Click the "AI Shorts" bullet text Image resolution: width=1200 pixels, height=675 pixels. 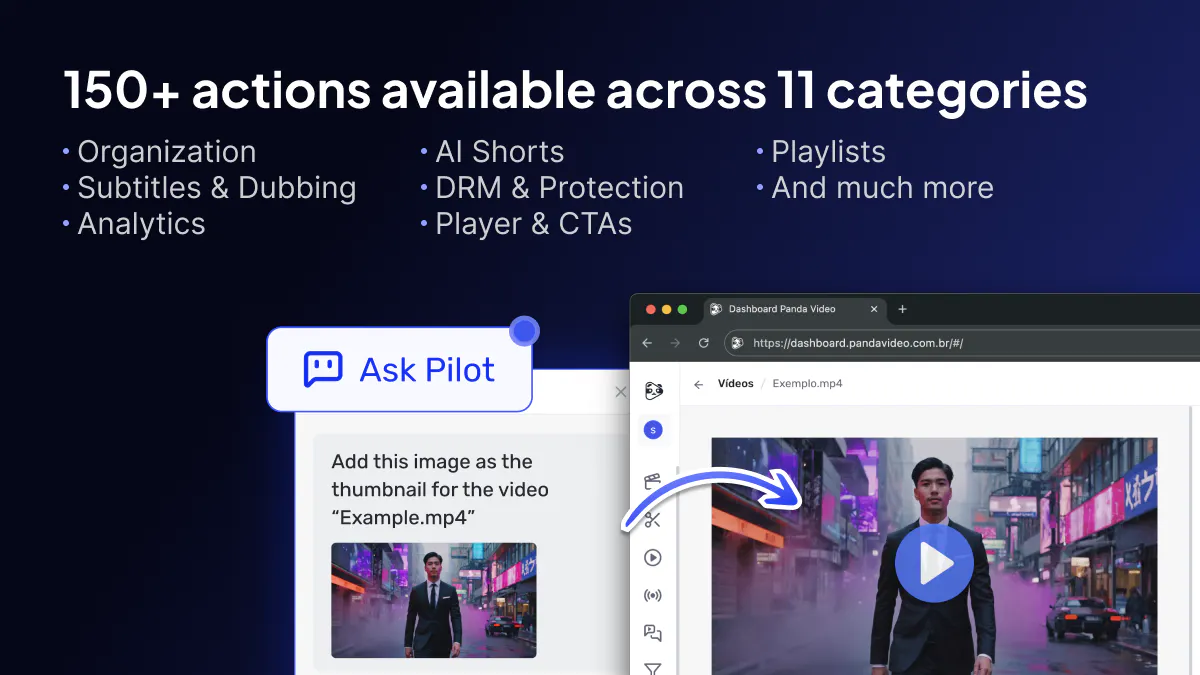pyautogui.click(x=500, y=152)
